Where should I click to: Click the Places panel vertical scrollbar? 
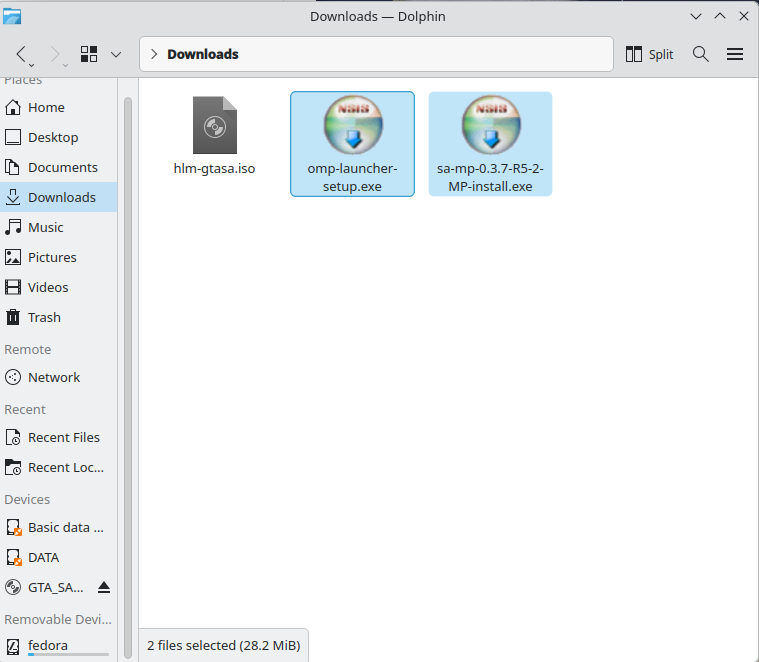coord(128,377)
